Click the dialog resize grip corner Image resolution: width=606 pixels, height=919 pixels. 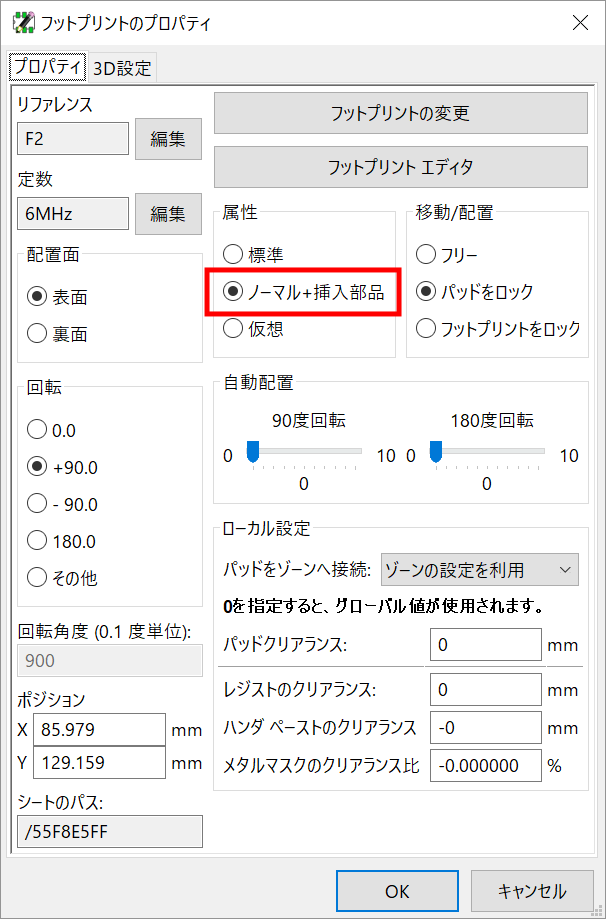599,912
